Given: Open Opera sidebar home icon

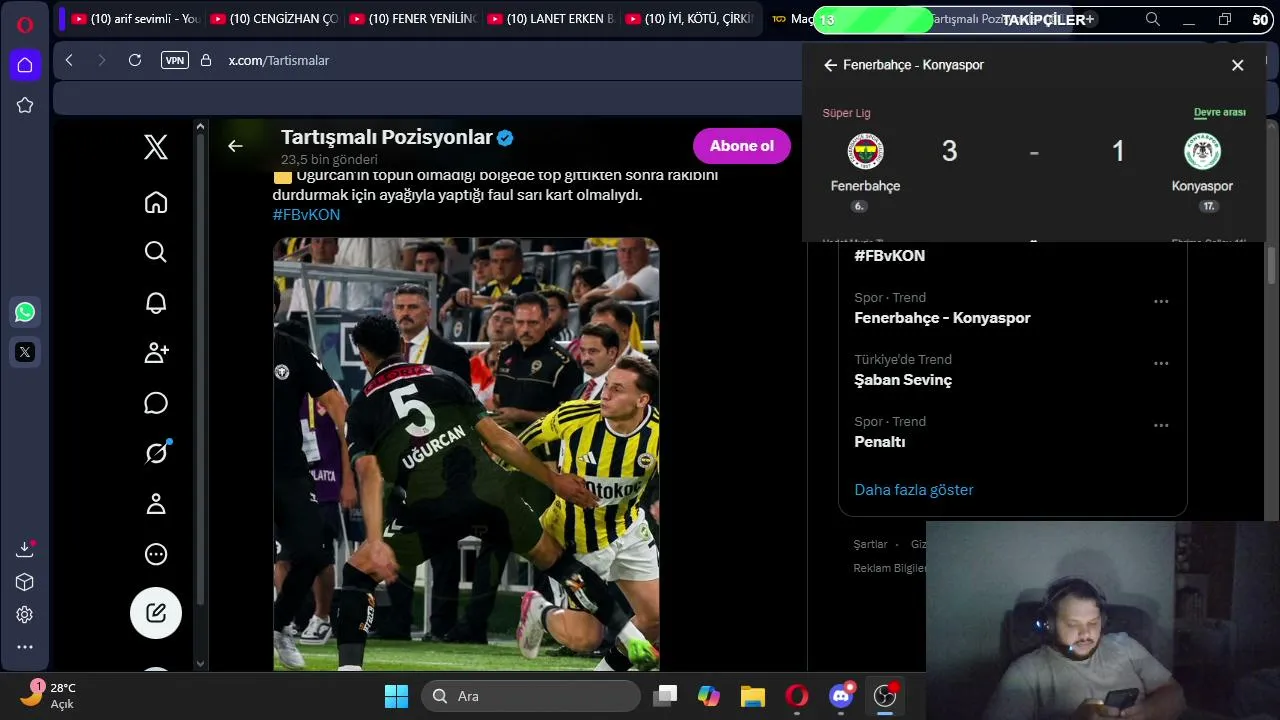Looking at the screenshot, I should click(25, 65).
